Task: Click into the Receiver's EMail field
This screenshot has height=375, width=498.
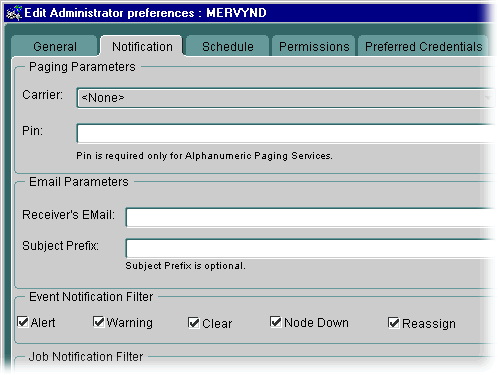Action: [x=311, y=217]
